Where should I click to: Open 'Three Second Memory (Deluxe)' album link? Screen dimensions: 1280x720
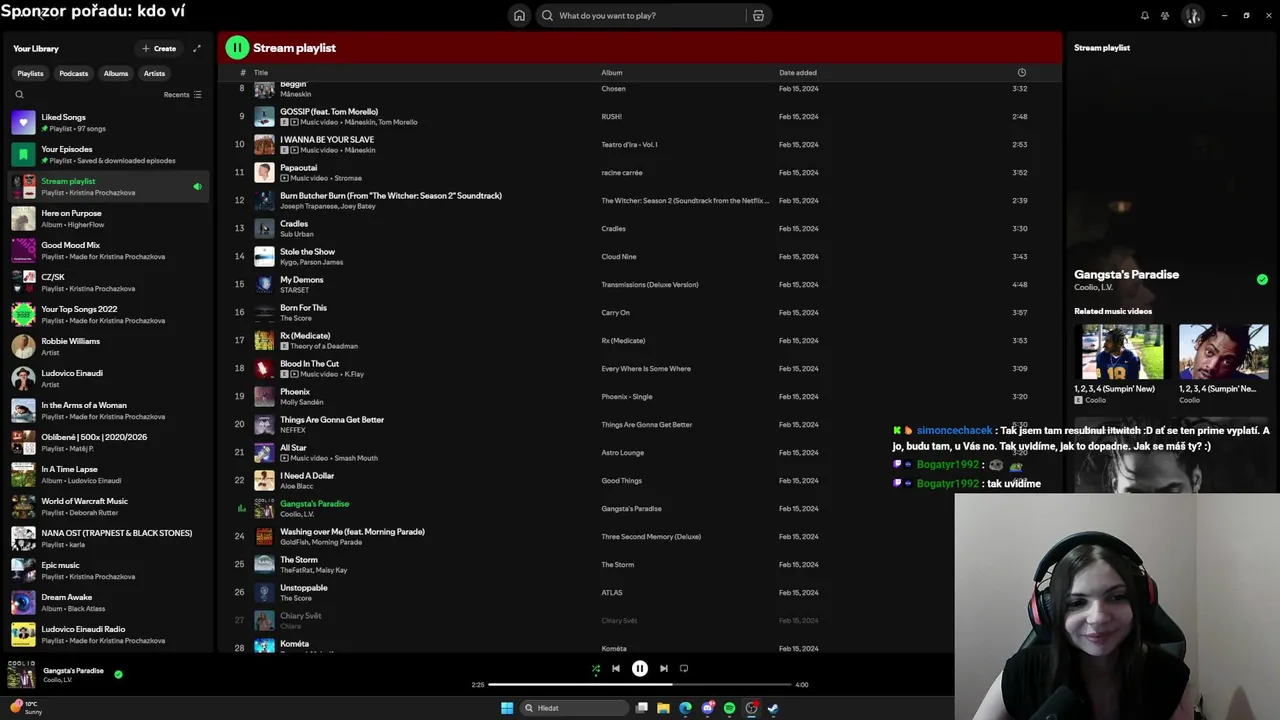(651, 536)
